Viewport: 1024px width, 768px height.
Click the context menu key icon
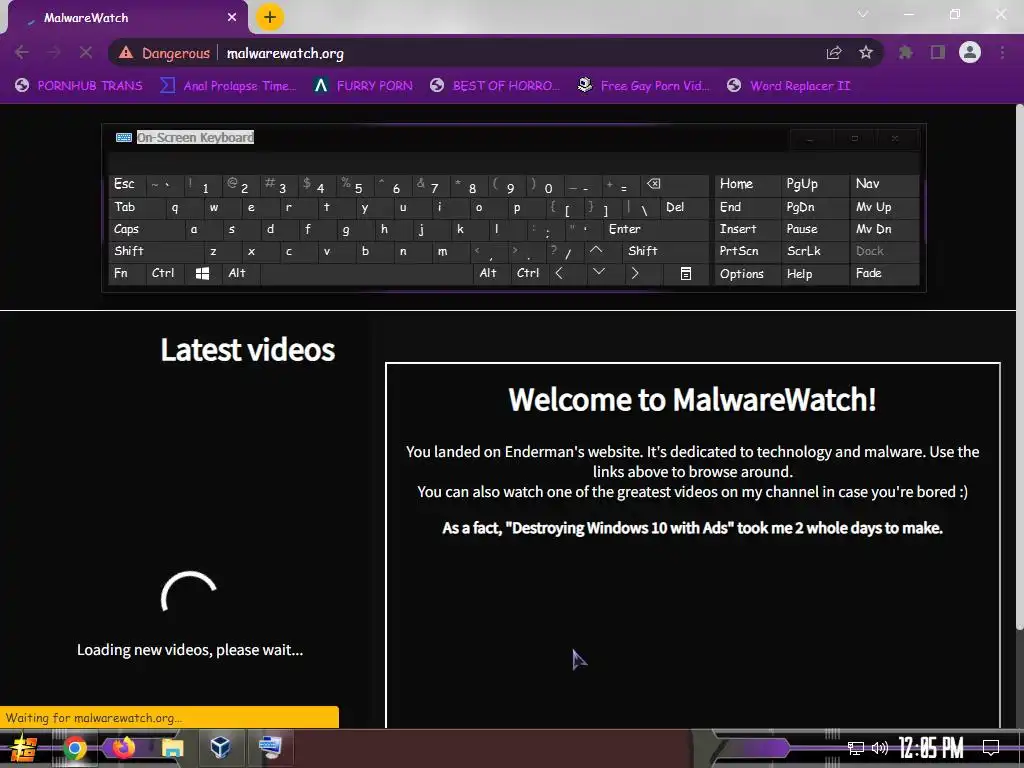point(685,273)
